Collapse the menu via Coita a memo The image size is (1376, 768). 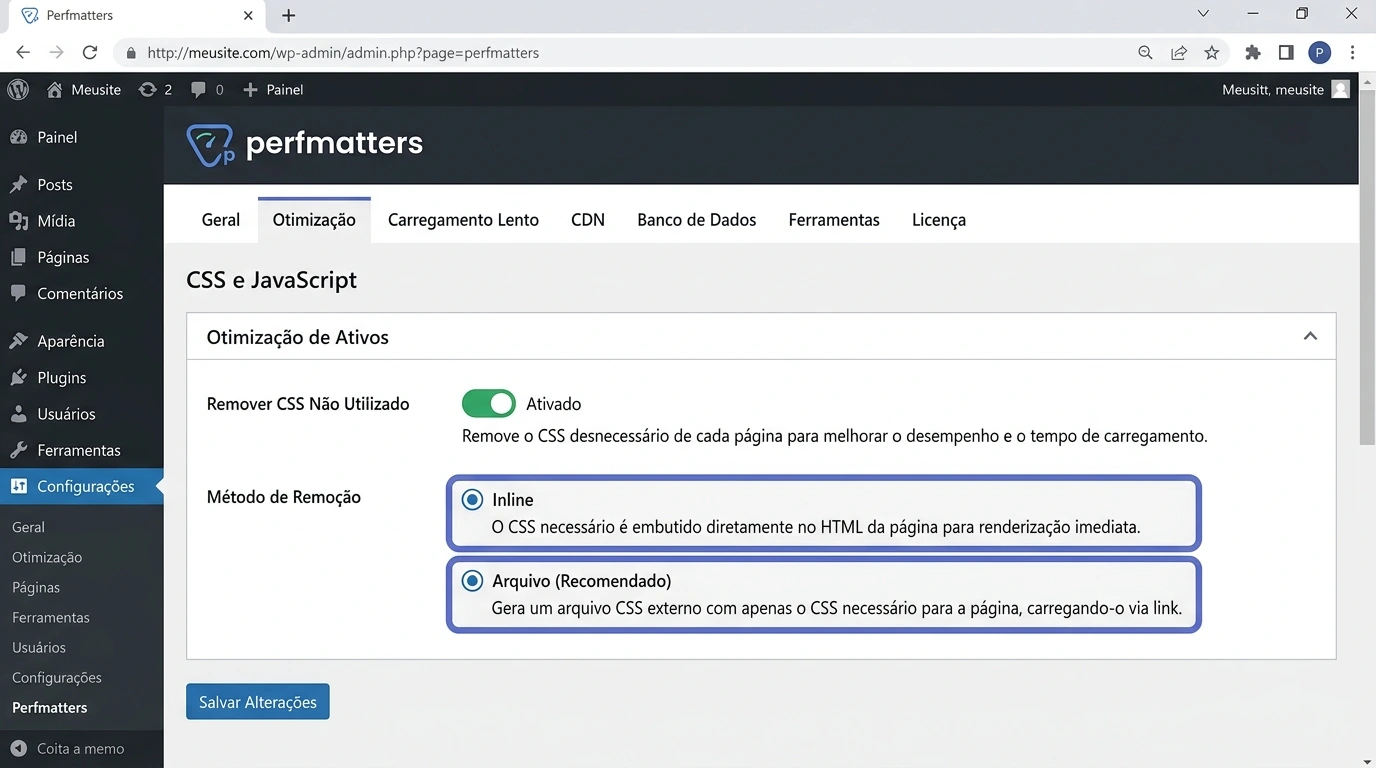82,748
